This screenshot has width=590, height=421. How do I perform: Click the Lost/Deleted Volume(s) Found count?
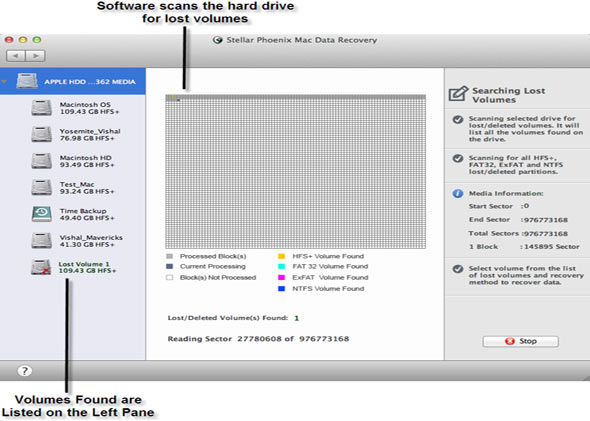coord(297,318)
